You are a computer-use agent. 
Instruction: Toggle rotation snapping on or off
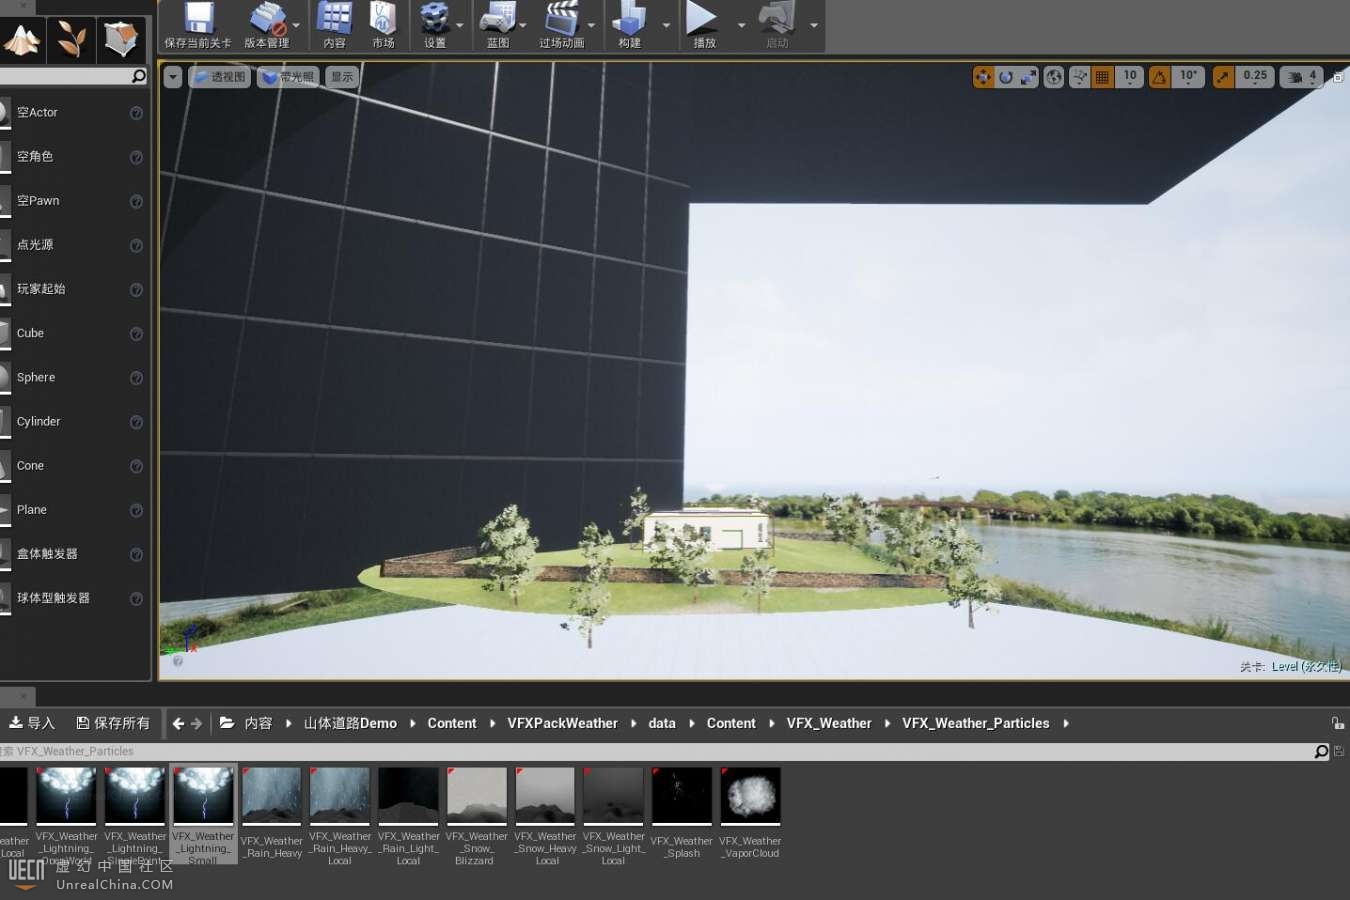point(1159,77)
